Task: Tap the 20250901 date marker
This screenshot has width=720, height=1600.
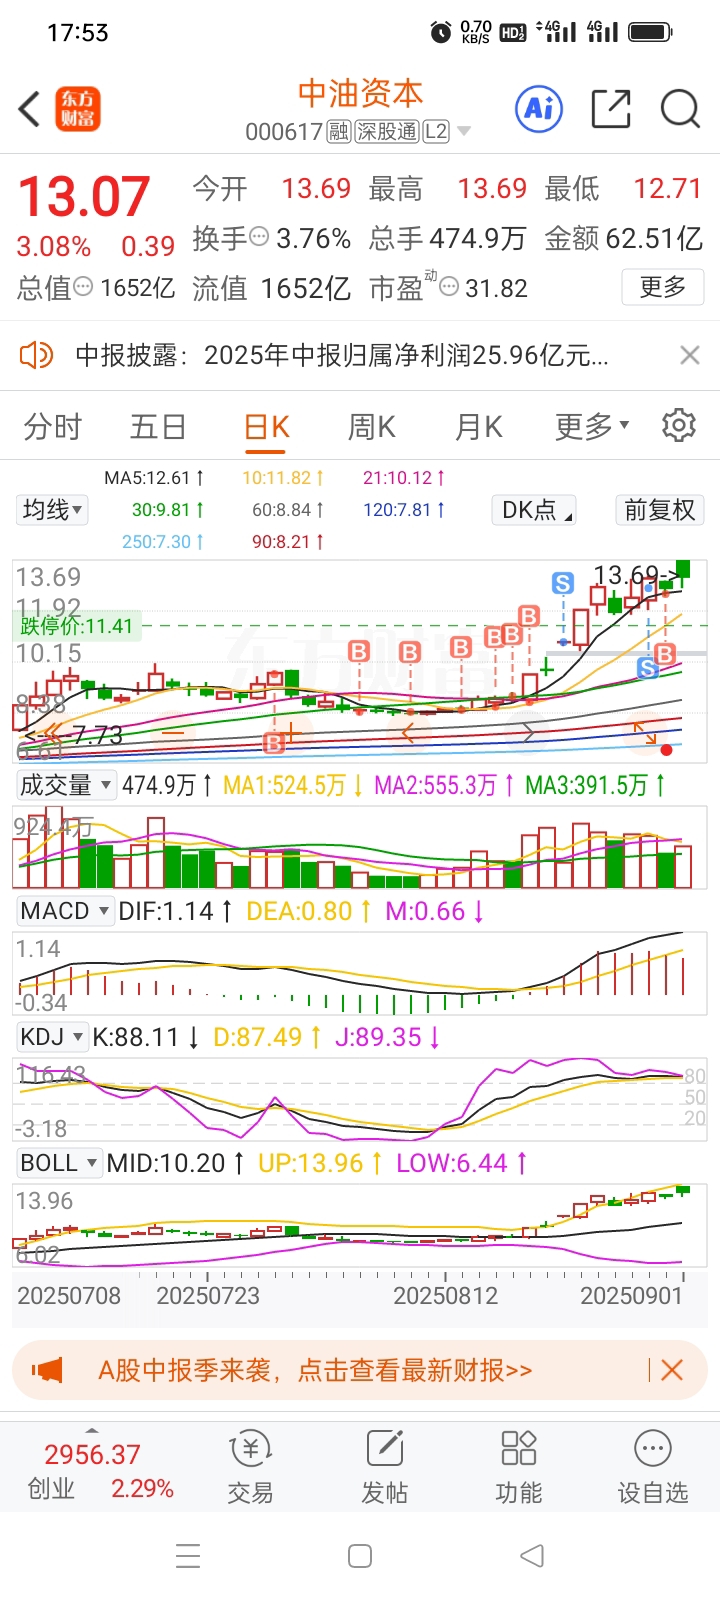Action: point(631,1295)
